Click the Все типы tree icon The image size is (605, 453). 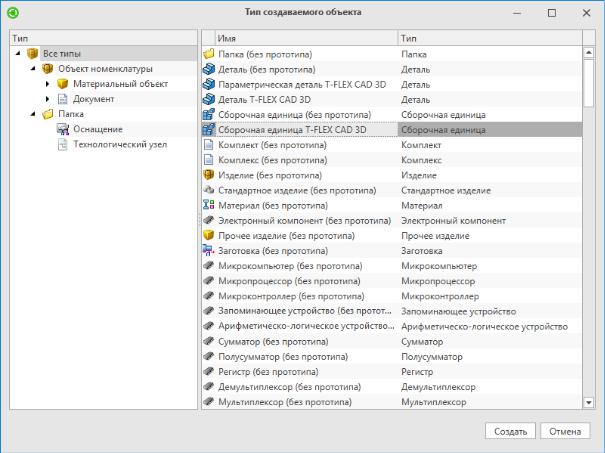click(x=33, y=53)
